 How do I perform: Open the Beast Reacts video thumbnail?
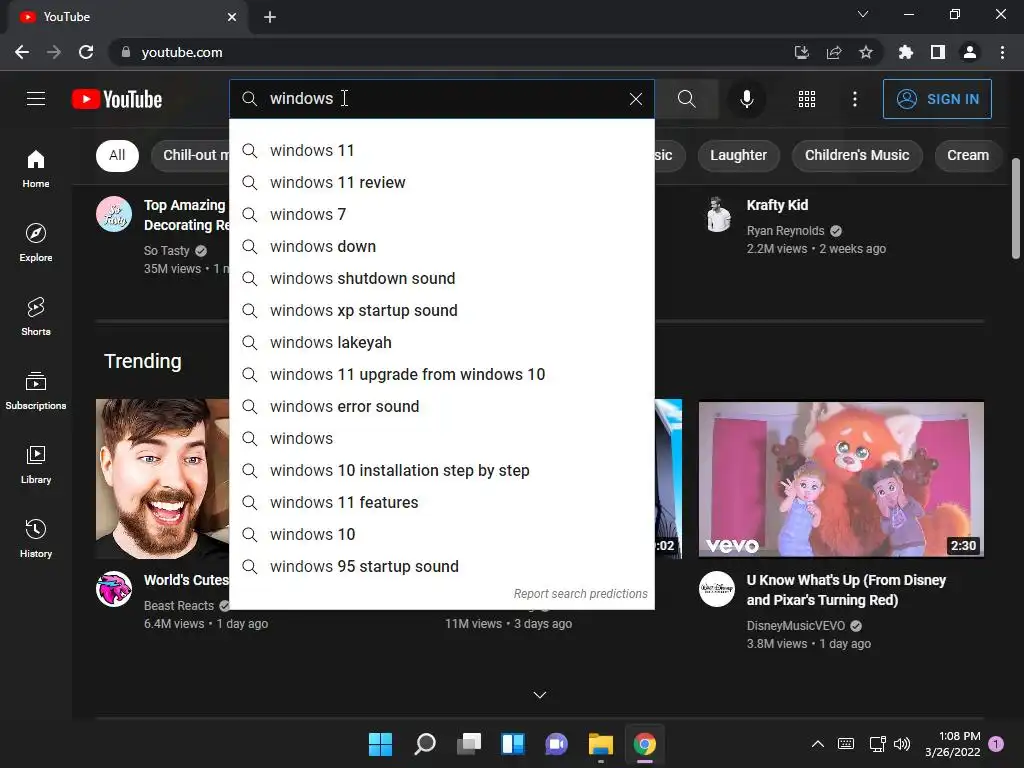coord(163,479)
